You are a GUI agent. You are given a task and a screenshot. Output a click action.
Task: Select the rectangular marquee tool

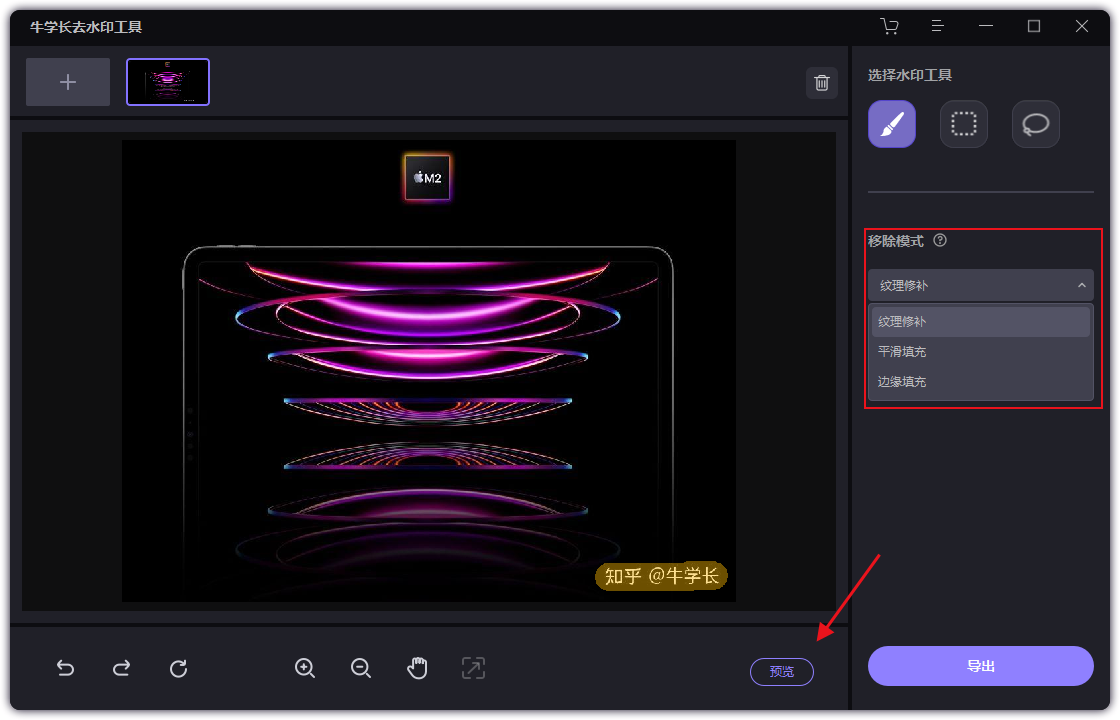tap(964, 124)
